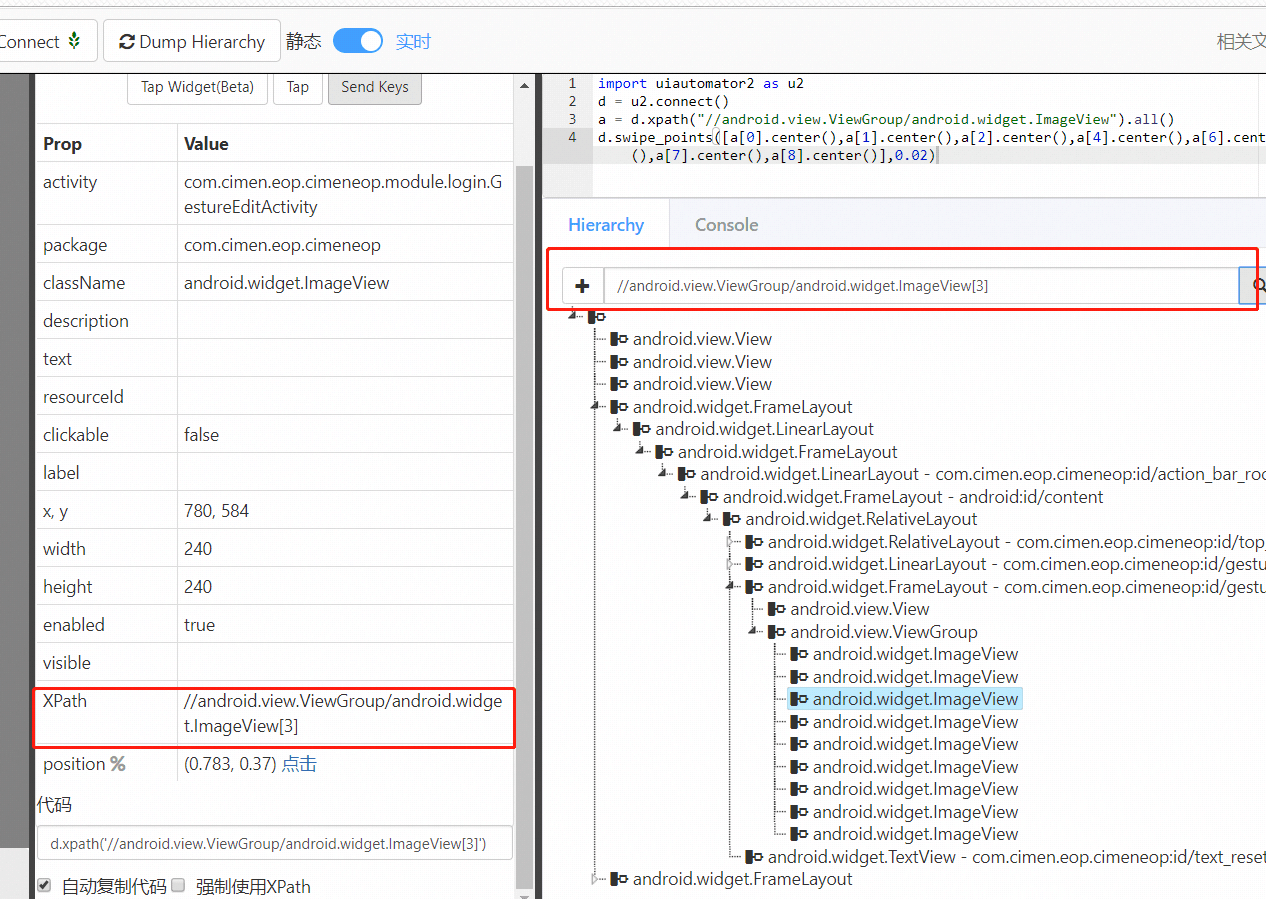
Task: Switch to the Console tab
Action: click(x=726, y=224)
